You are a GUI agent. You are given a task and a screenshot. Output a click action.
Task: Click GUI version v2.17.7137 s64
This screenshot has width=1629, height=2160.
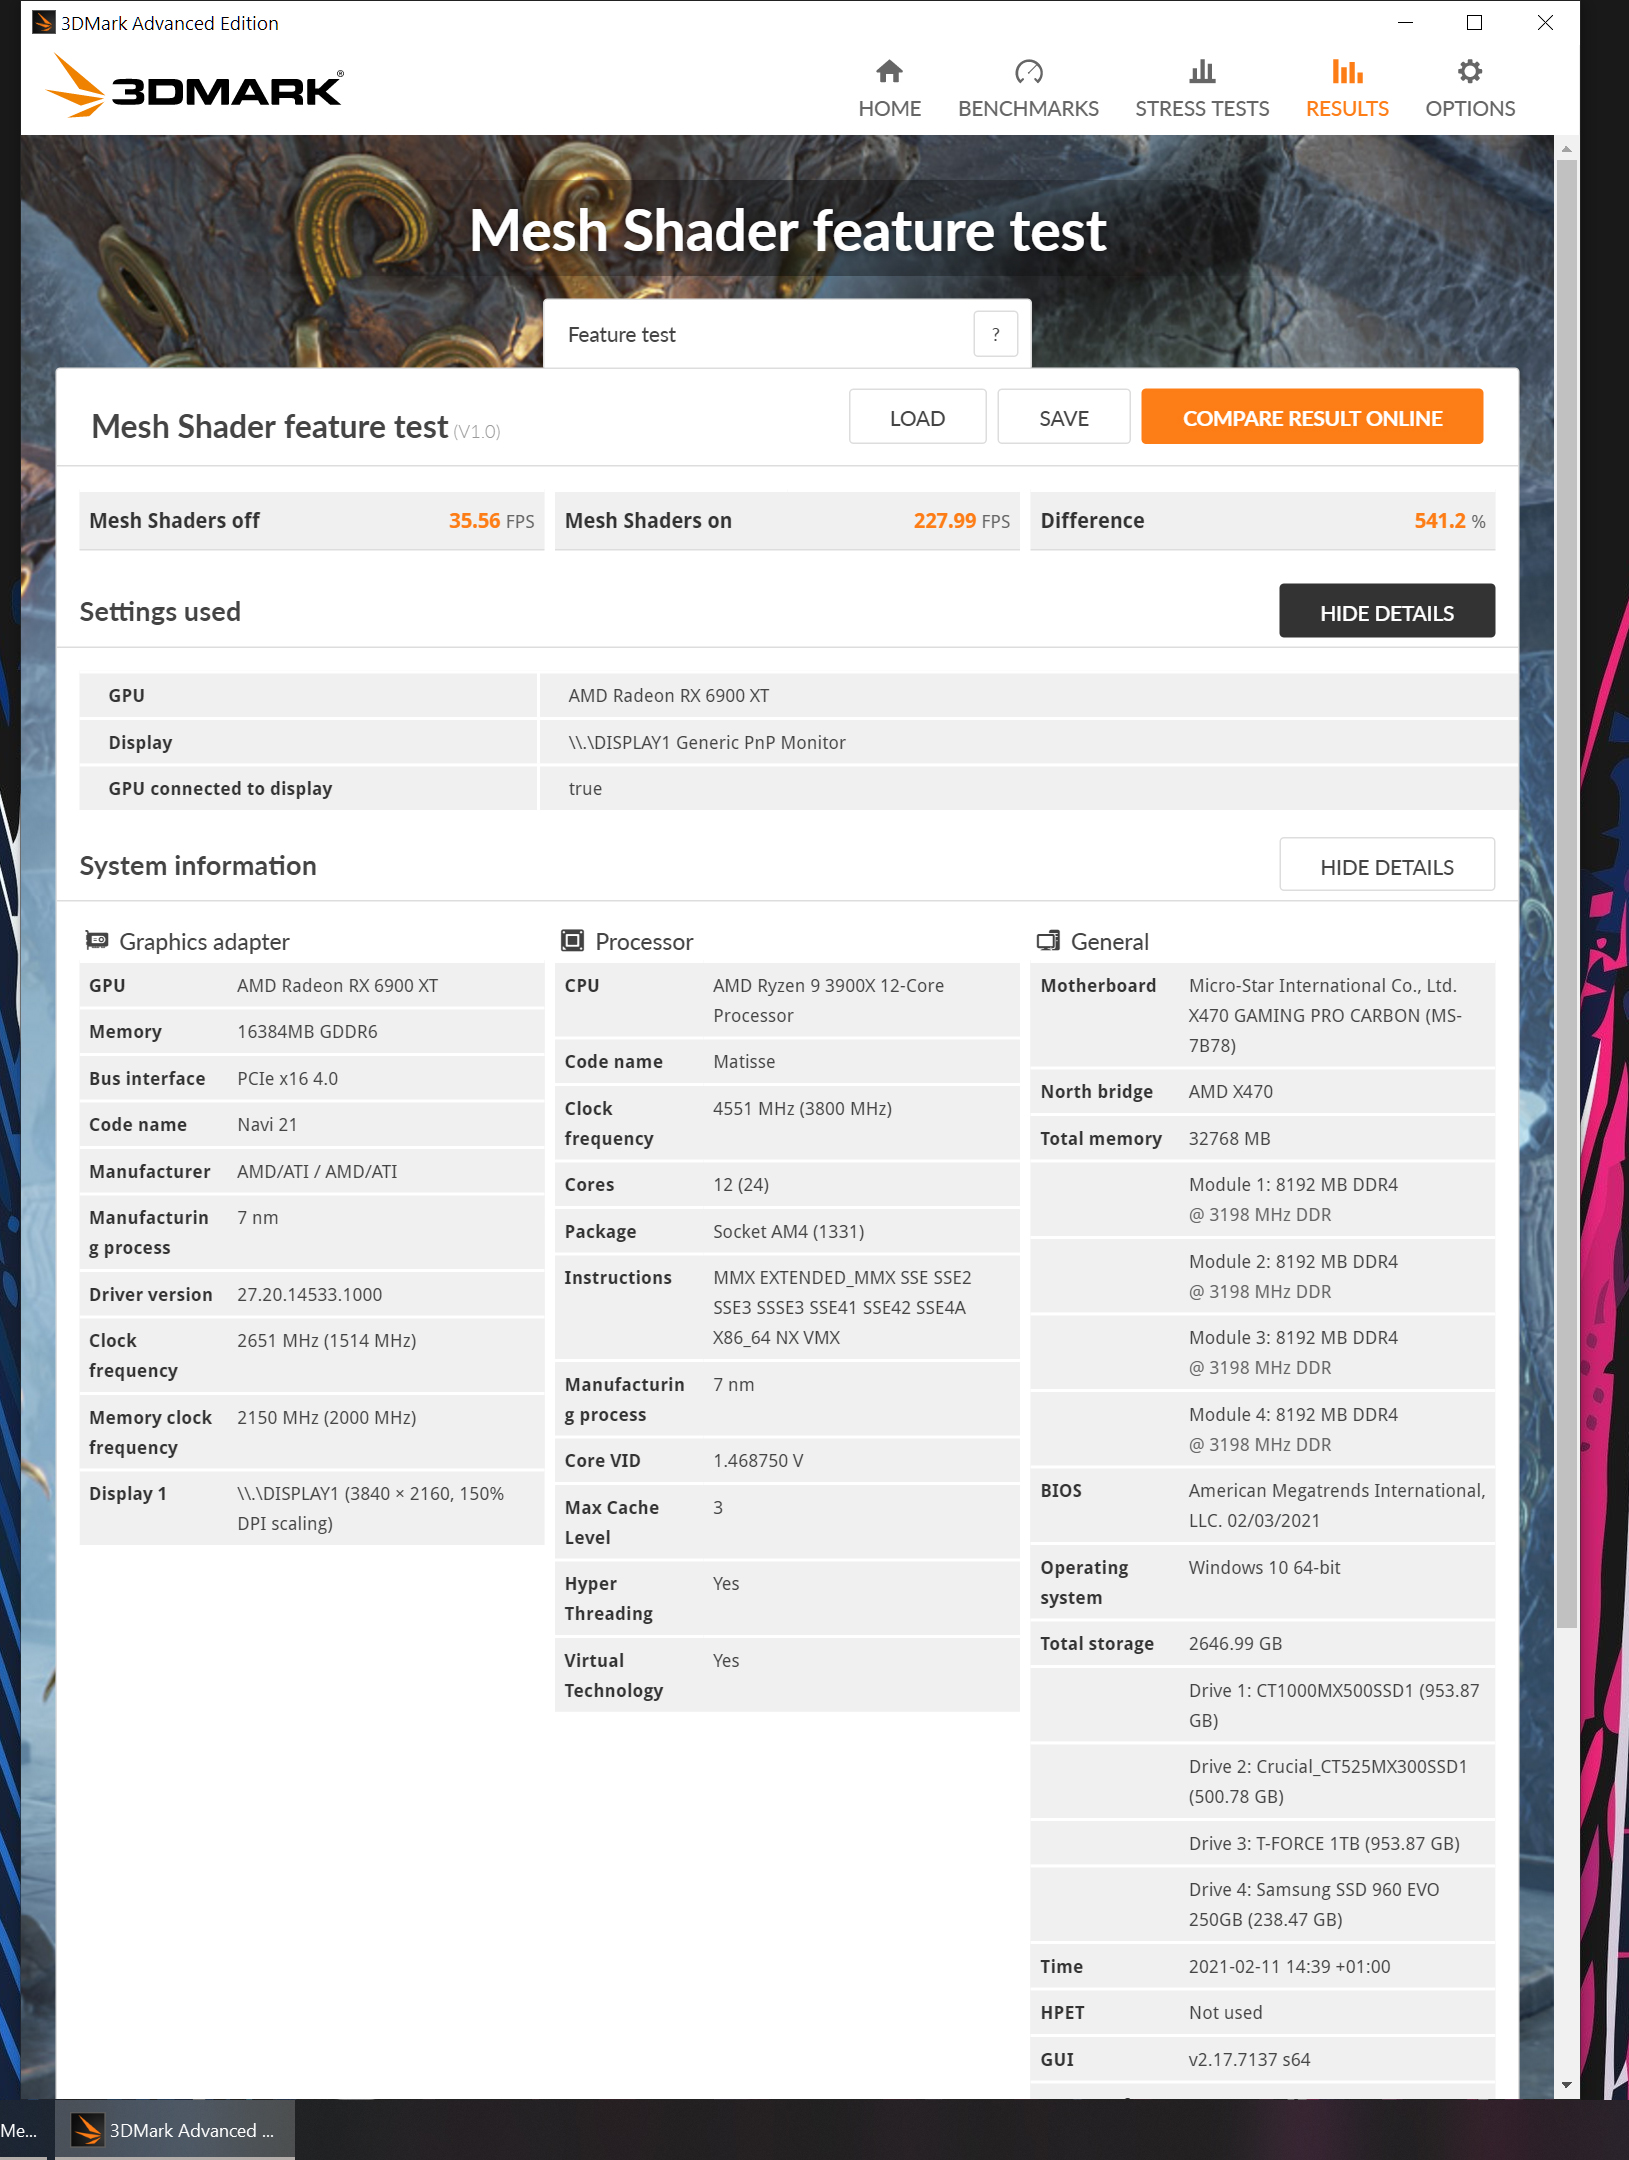tap(1249, 2059)
